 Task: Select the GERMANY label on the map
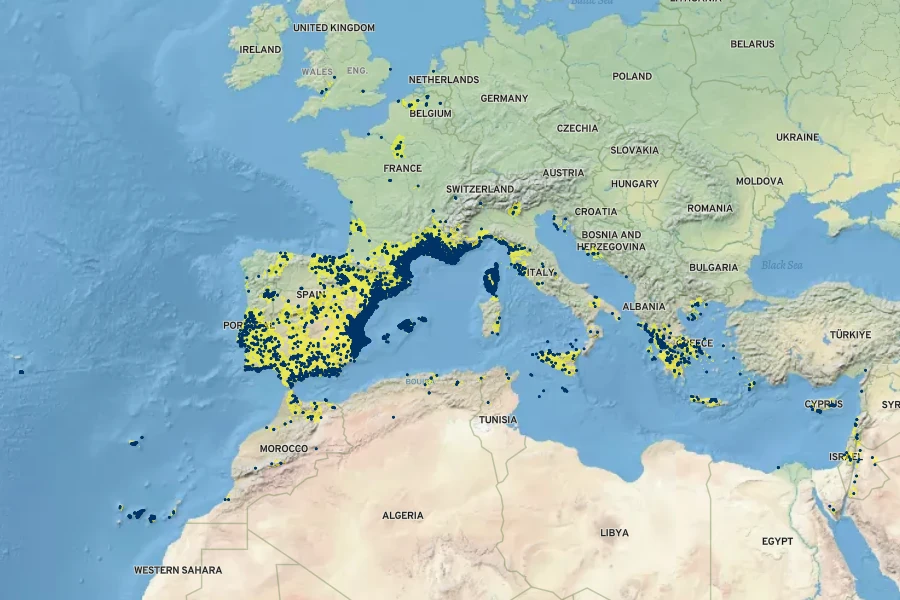[x=504, y=99]
